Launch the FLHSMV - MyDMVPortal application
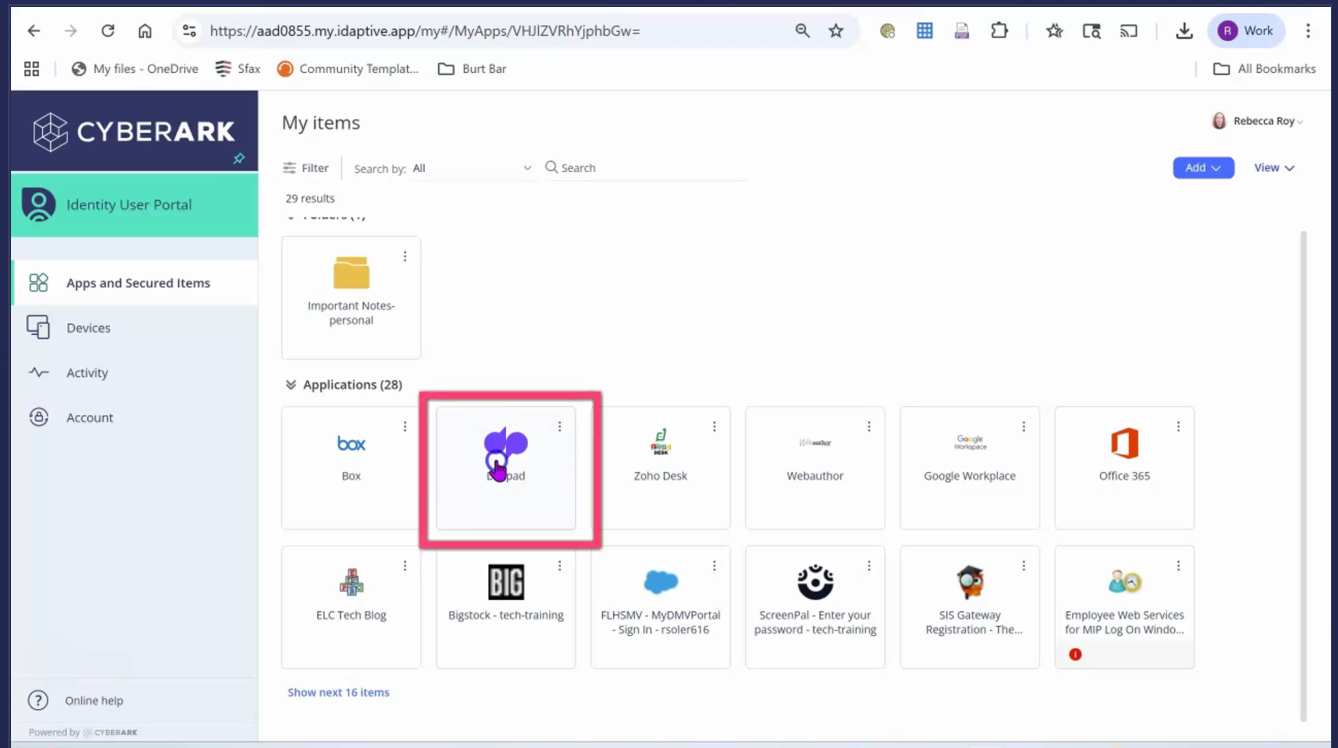The width and height of the screenshot is (1338, 748). tap(661, 607)
